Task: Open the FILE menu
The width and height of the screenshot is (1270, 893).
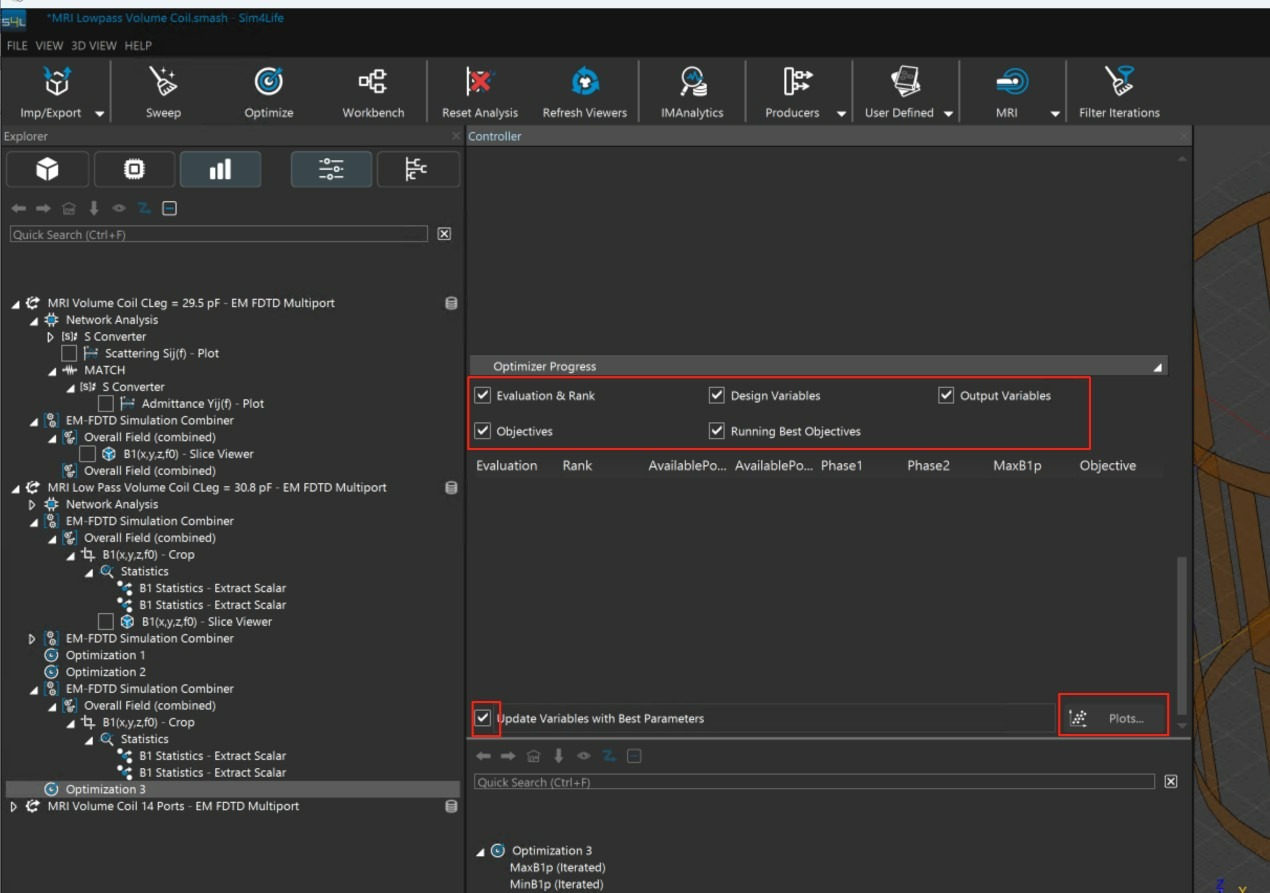Action: pyautogui.click(x=17, y=46)
